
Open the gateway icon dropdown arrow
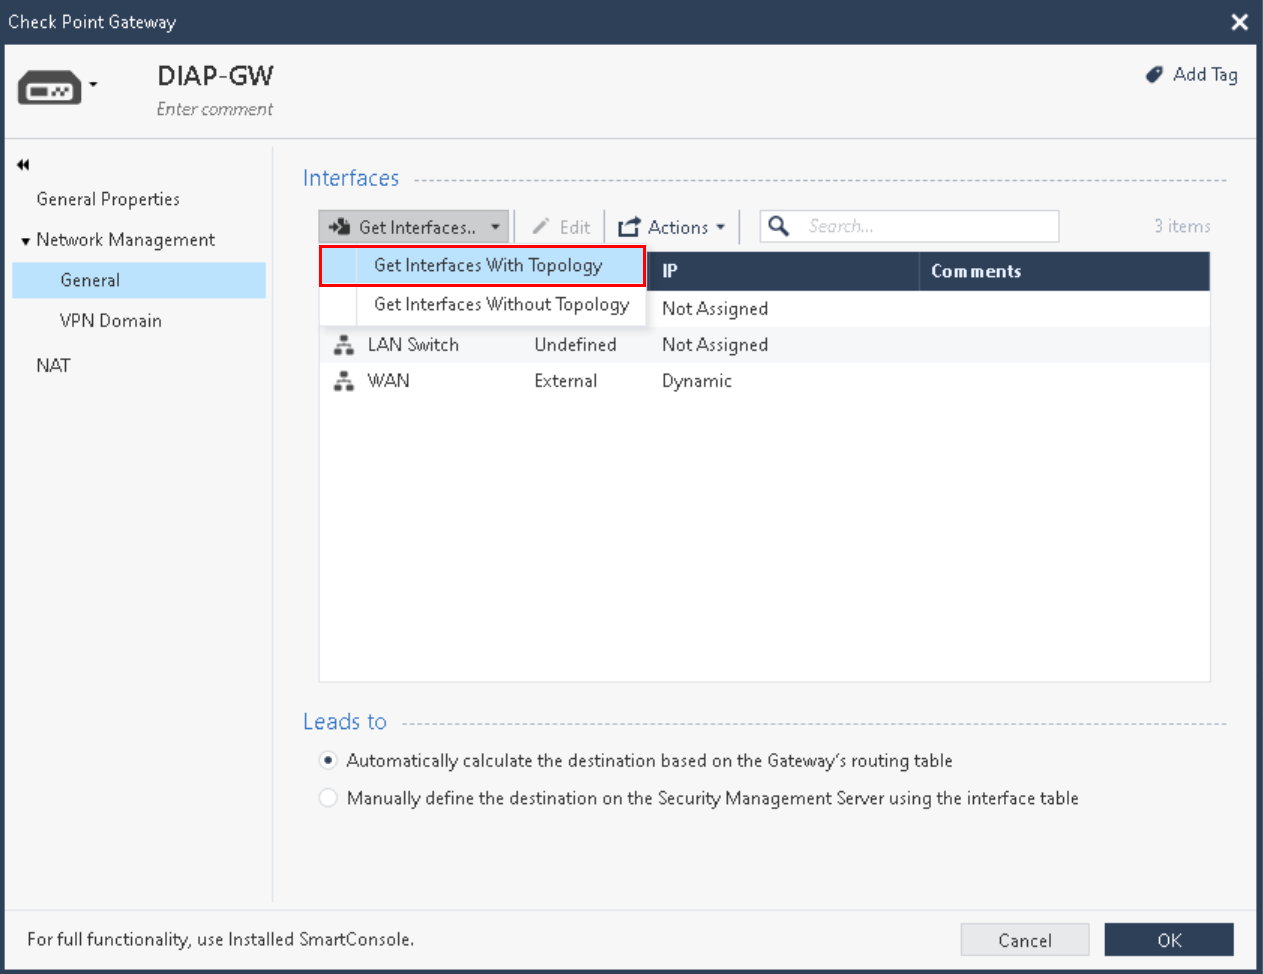[x=93, y=85]
